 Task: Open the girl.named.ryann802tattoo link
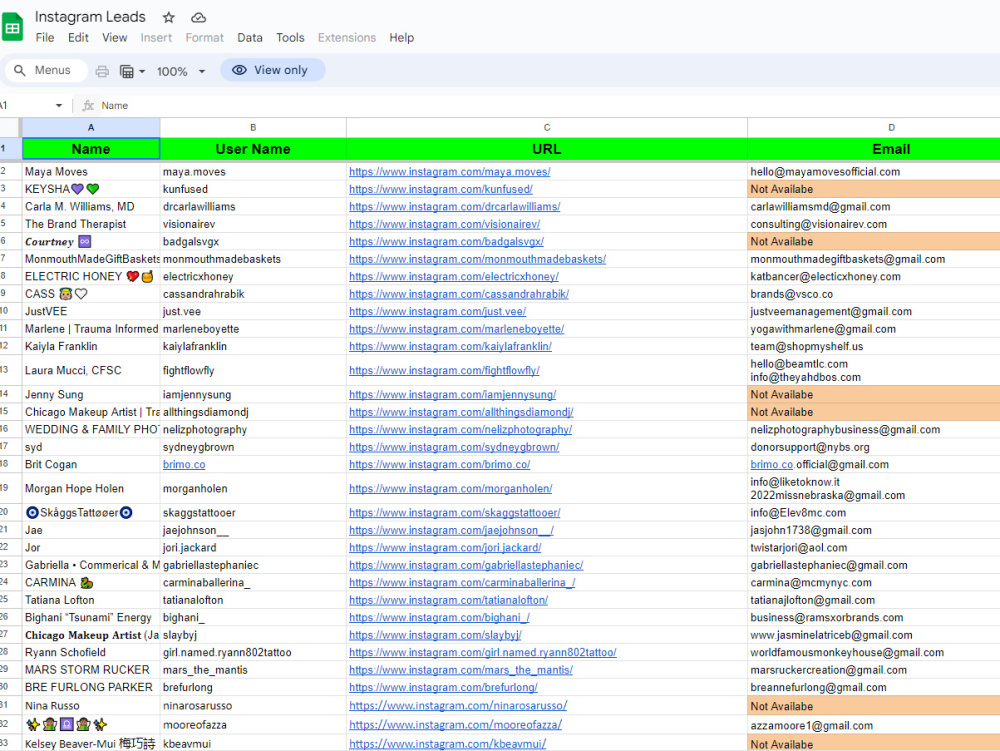483,653
